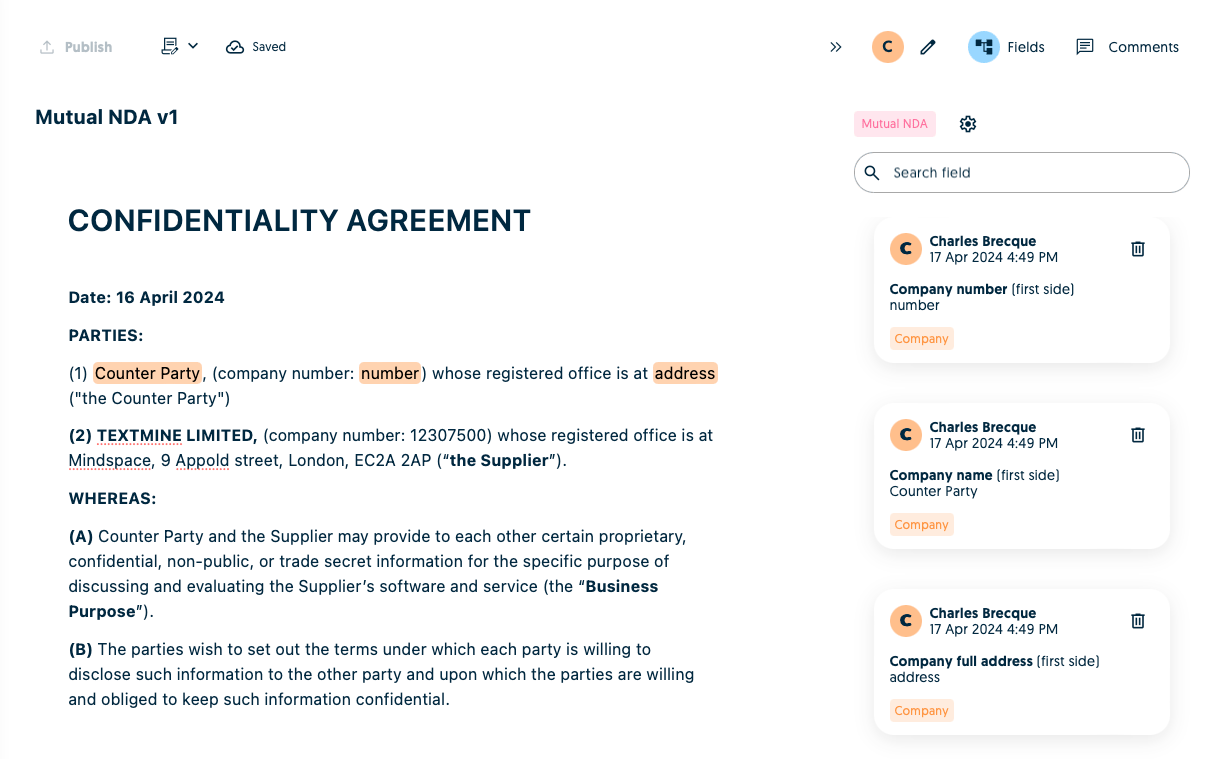Click the Mutual NDA pink tag
Screen dimensions: 1214x759
point(895,124)
